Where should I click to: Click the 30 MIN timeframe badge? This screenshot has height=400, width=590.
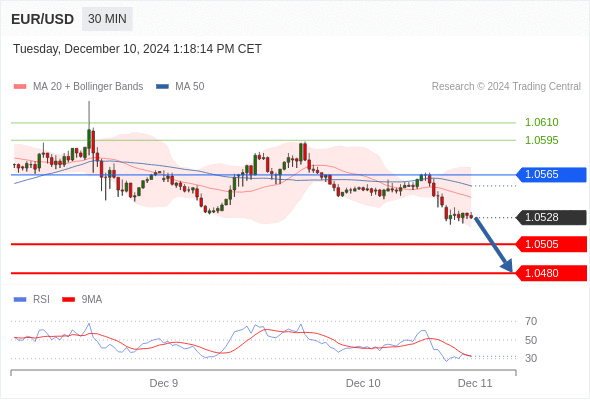[x=107, y=19]
